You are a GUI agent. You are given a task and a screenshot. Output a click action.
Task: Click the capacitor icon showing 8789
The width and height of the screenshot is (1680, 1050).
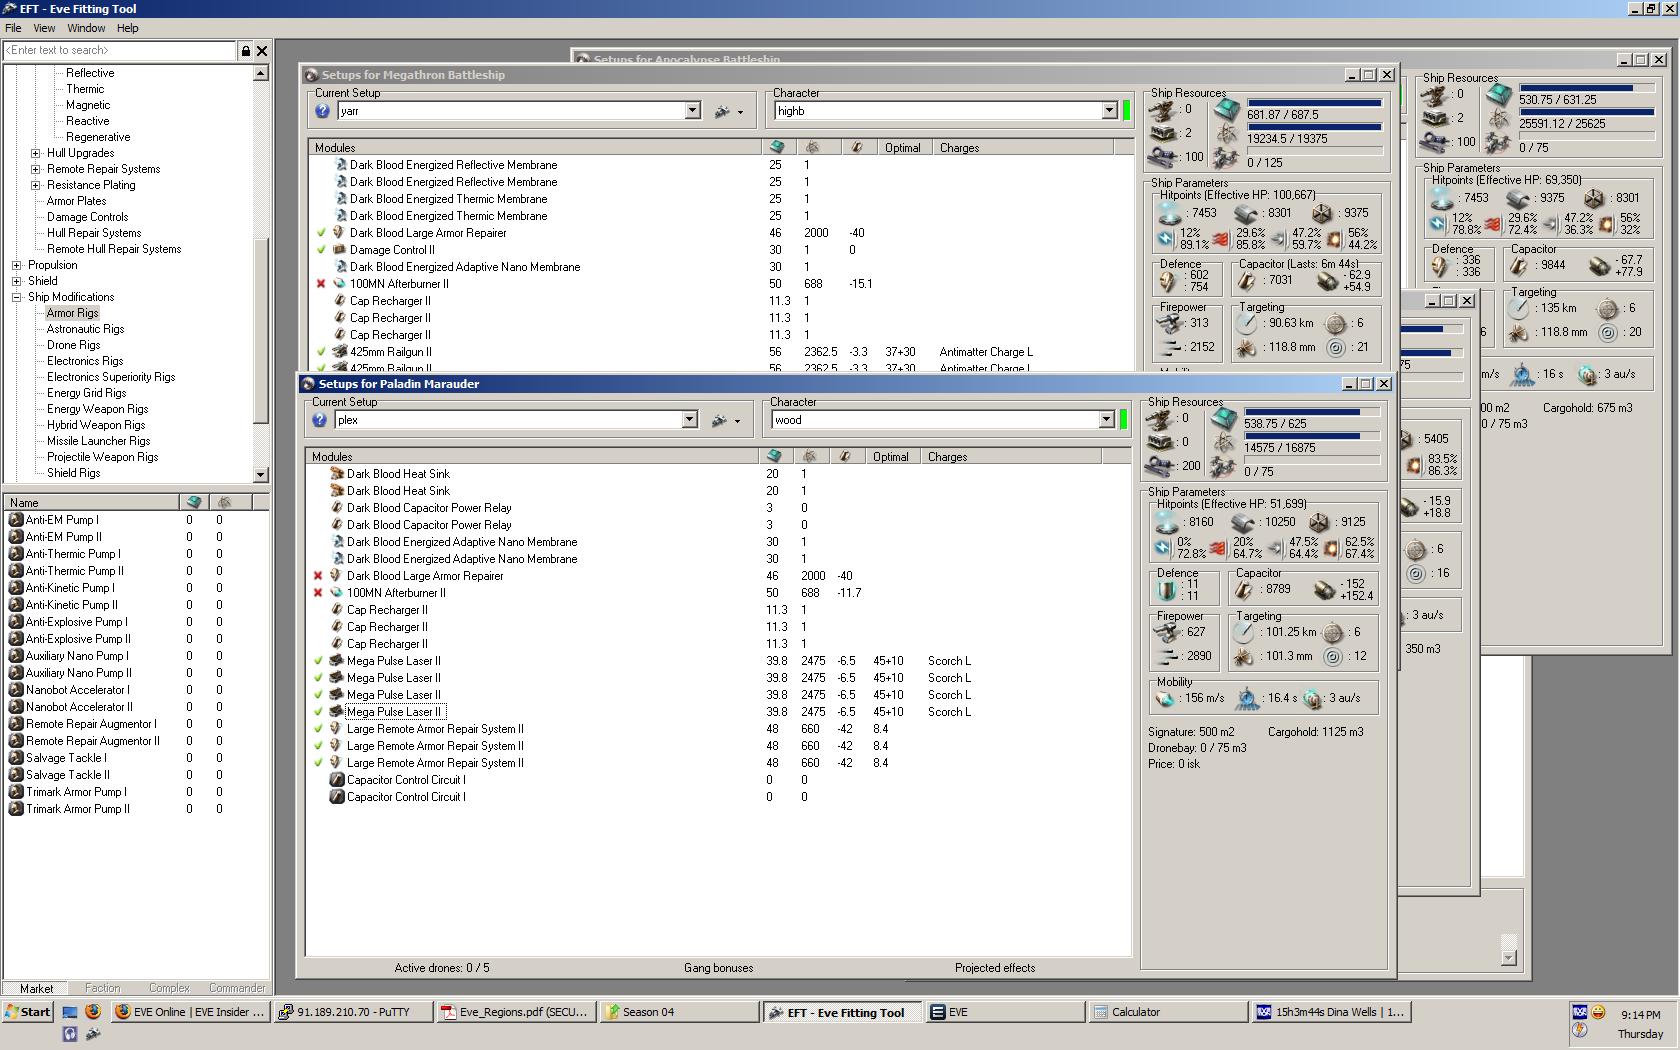1245,590
